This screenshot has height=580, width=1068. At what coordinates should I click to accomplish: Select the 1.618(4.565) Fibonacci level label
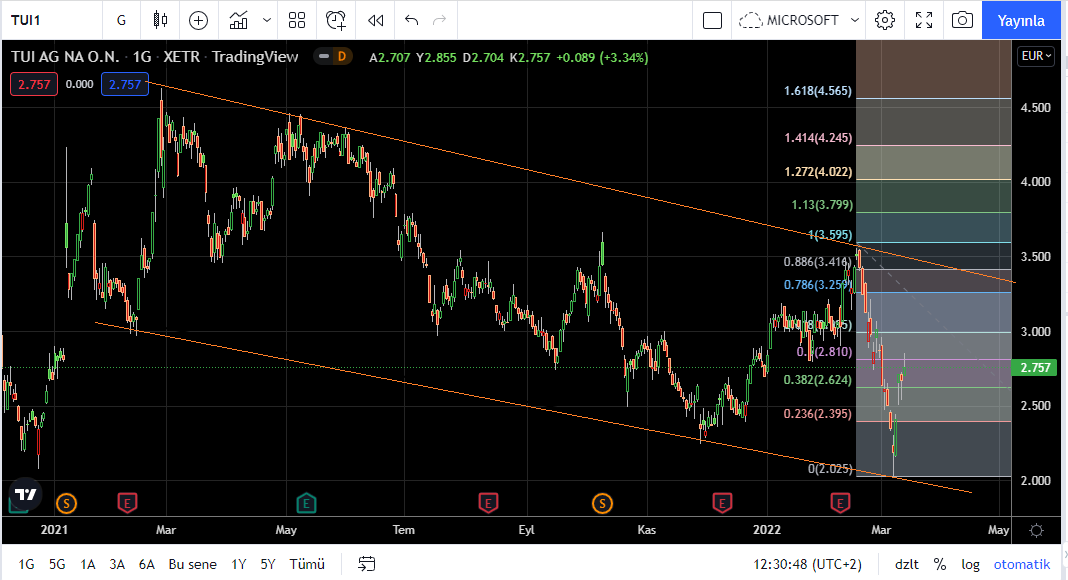click(x=817, y=91)
